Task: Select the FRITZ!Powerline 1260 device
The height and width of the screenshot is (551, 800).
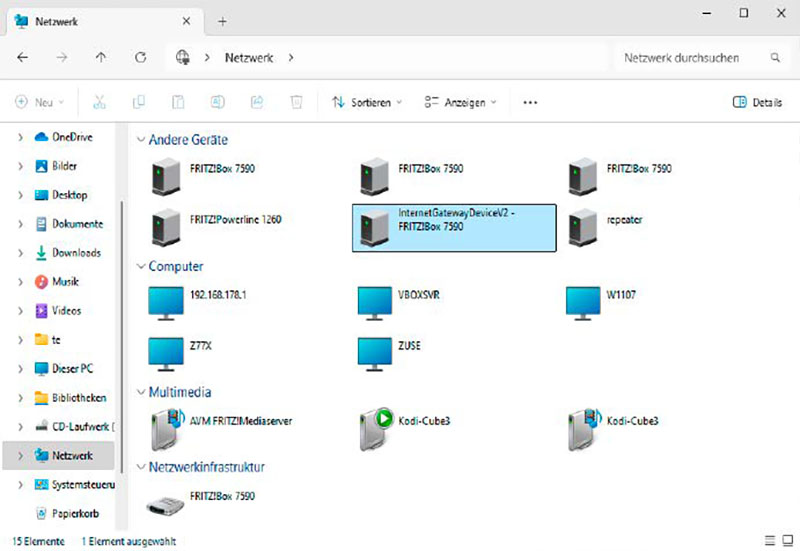Action: tap(217, 227)
